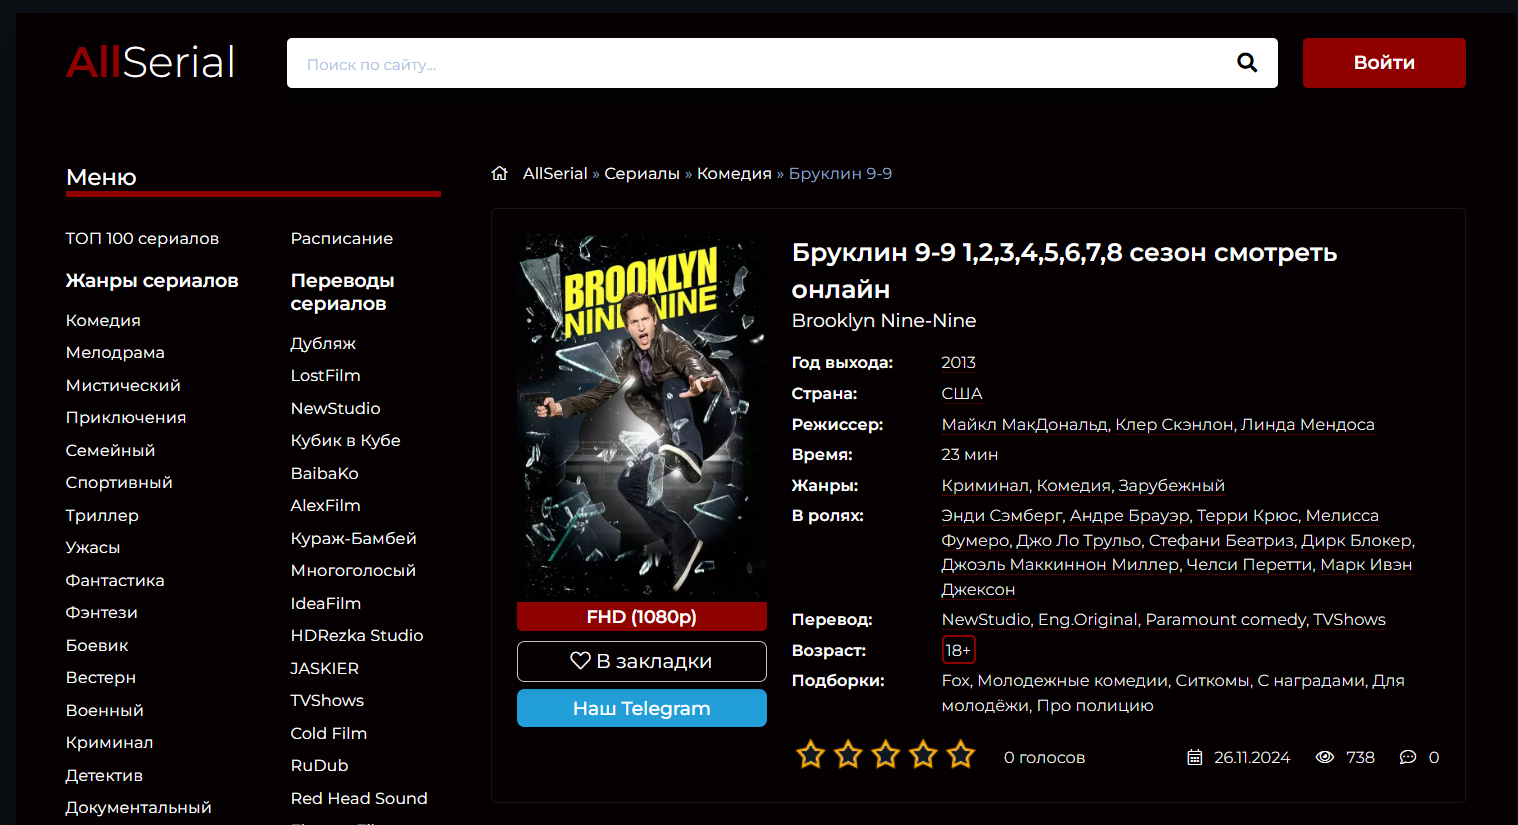Open the Расписание menu entry

(x=341, y=239)
